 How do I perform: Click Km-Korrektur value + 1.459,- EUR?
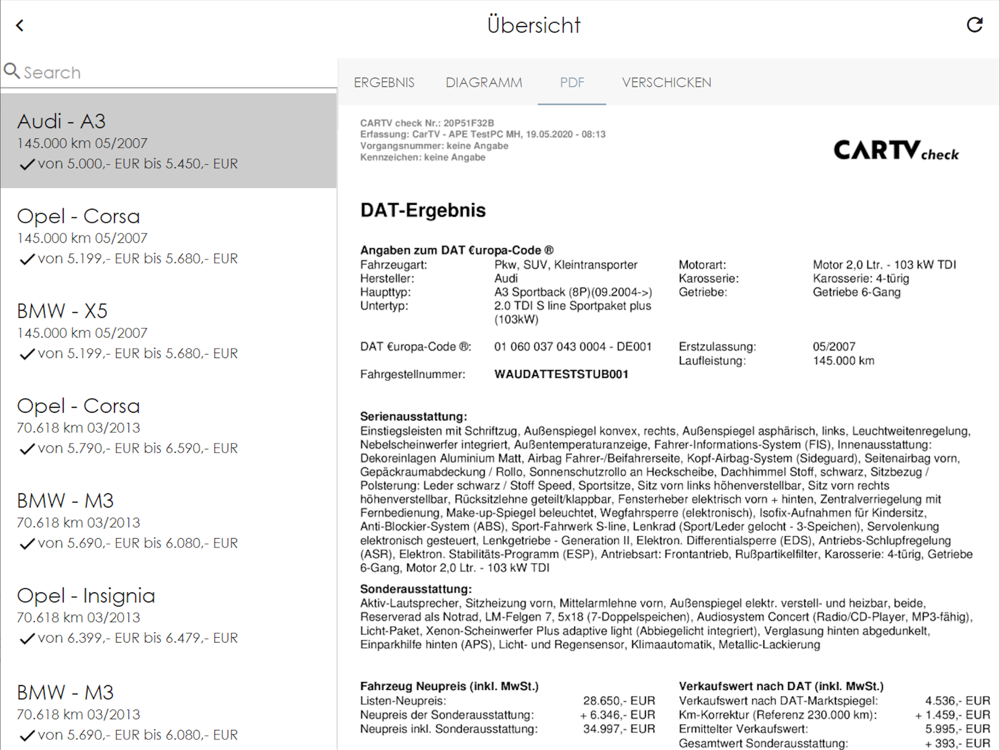953,715
